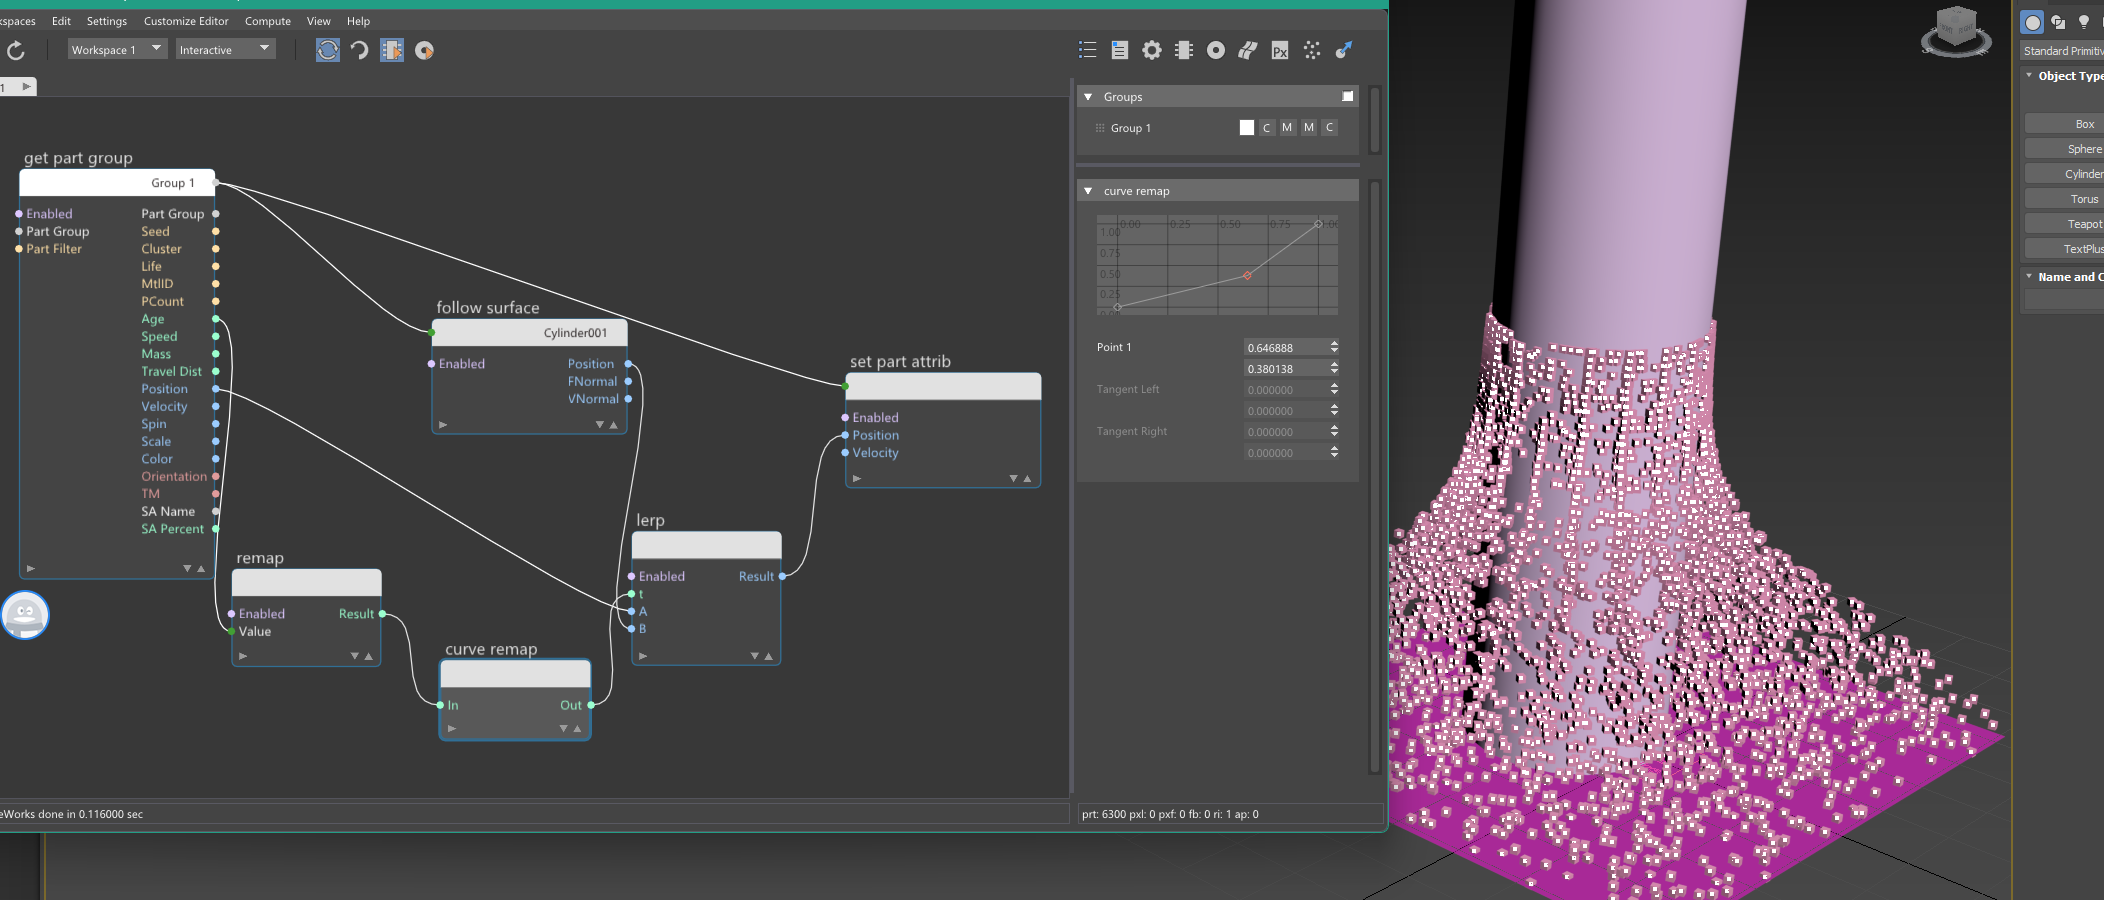Toggle the white box in Groups header
The image size is (2104, 900).
click(x=1347, y=97)
